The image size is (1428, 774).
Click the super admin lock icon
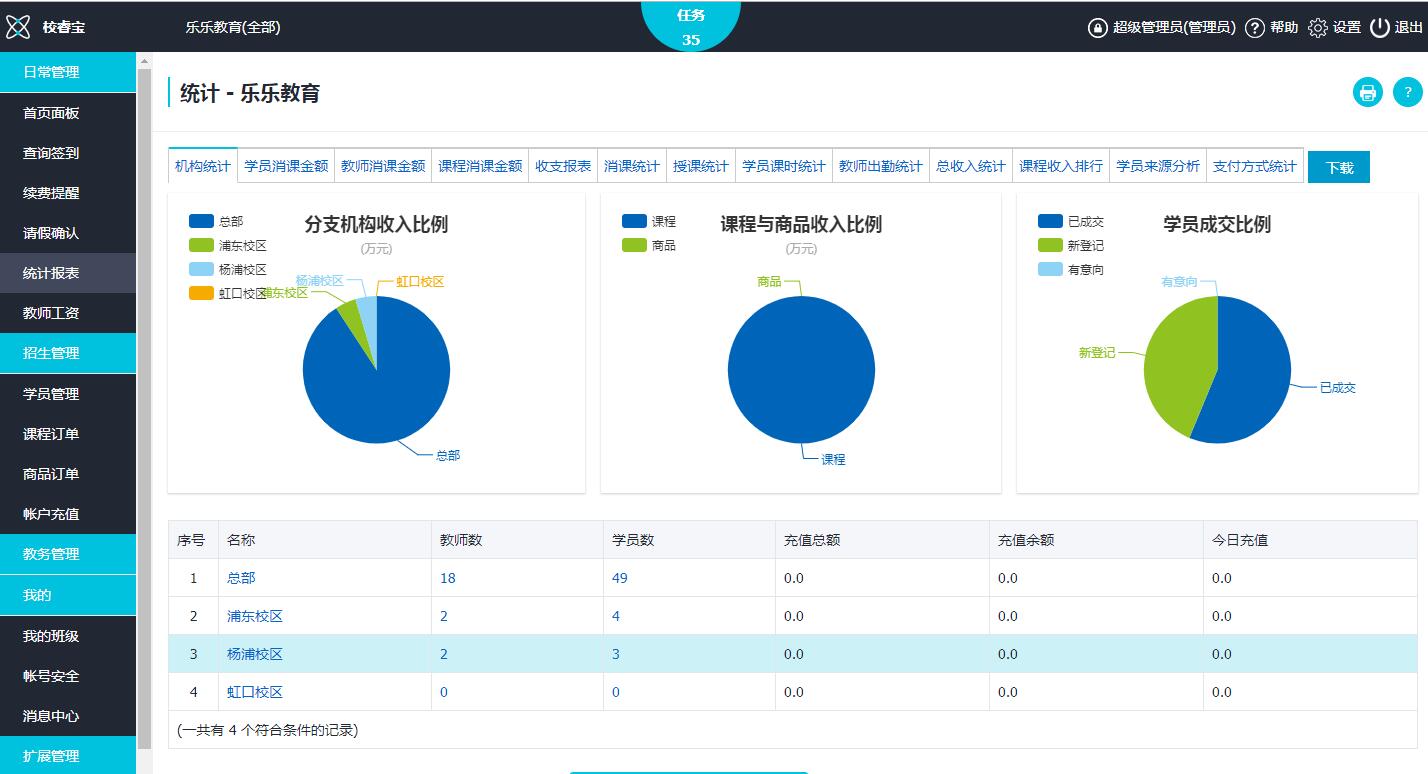coord(1098,28)
